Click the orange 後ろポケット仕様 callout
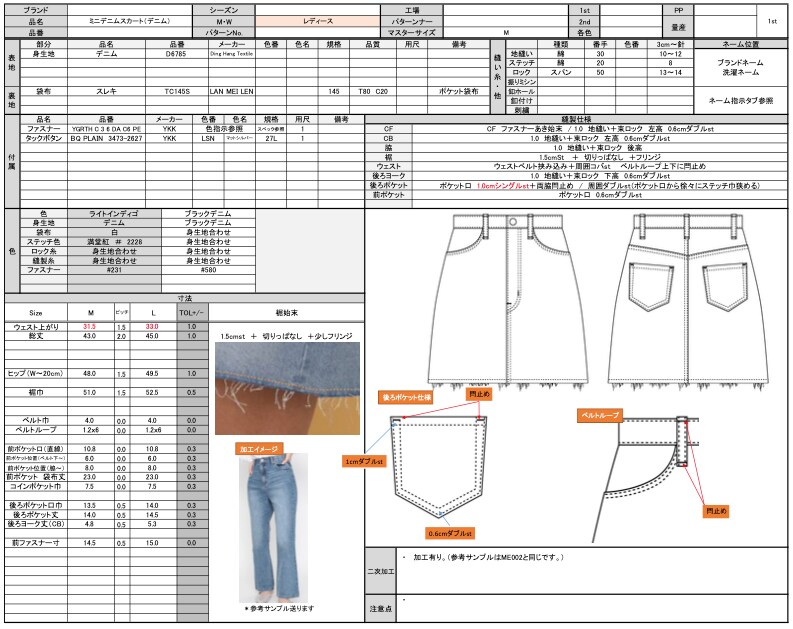This screenshot has width=793, height=629. (x=406, y=397)
